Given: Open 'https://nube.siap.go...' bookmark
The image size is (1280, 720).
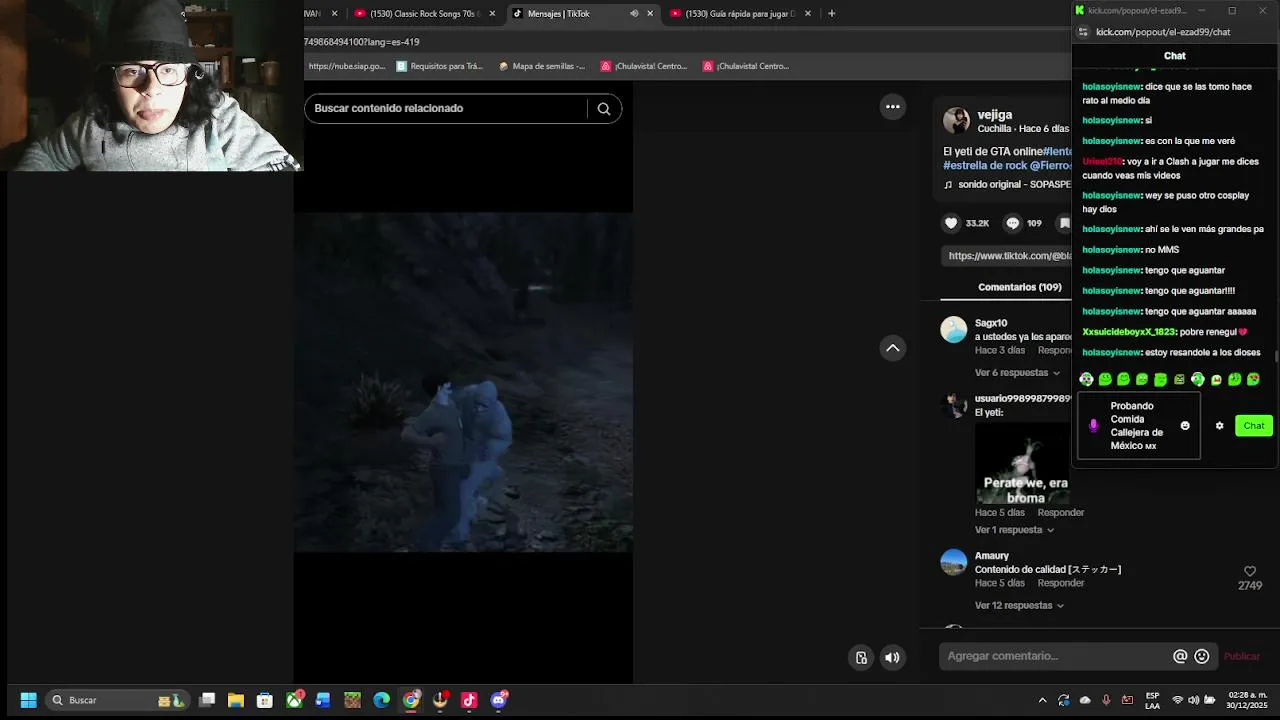Looking at the screenshot, I should pyautogui.click(x=346, y=66).
